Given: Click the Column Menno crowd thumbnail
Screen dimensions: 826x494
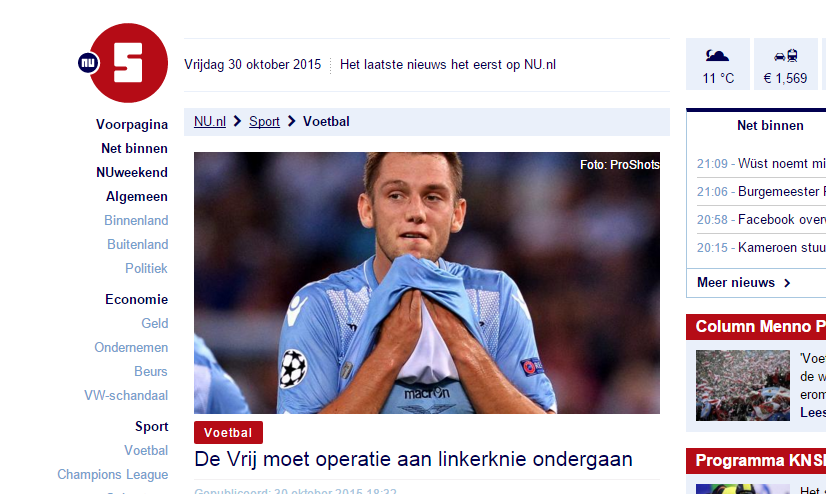Looking at the screenshot, I should 743,386.
